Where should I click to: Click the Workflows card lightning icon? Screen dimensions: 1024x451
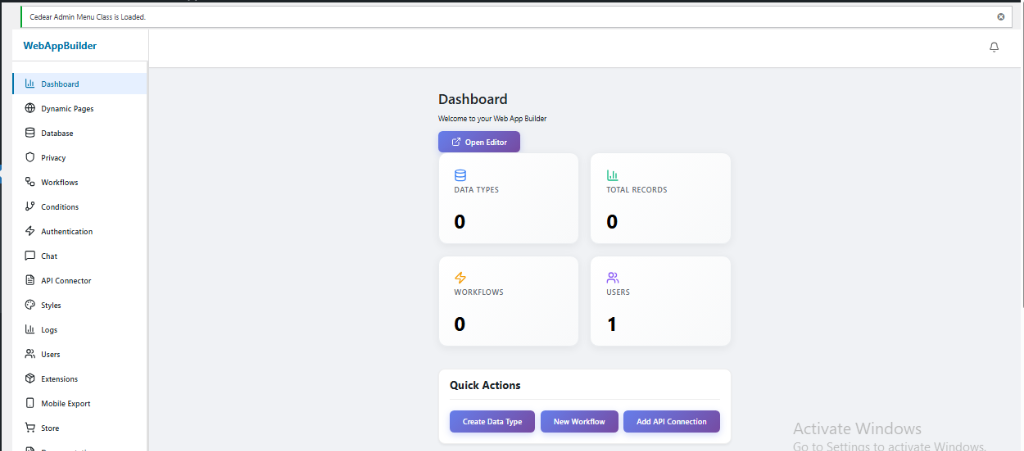[460, 277]
